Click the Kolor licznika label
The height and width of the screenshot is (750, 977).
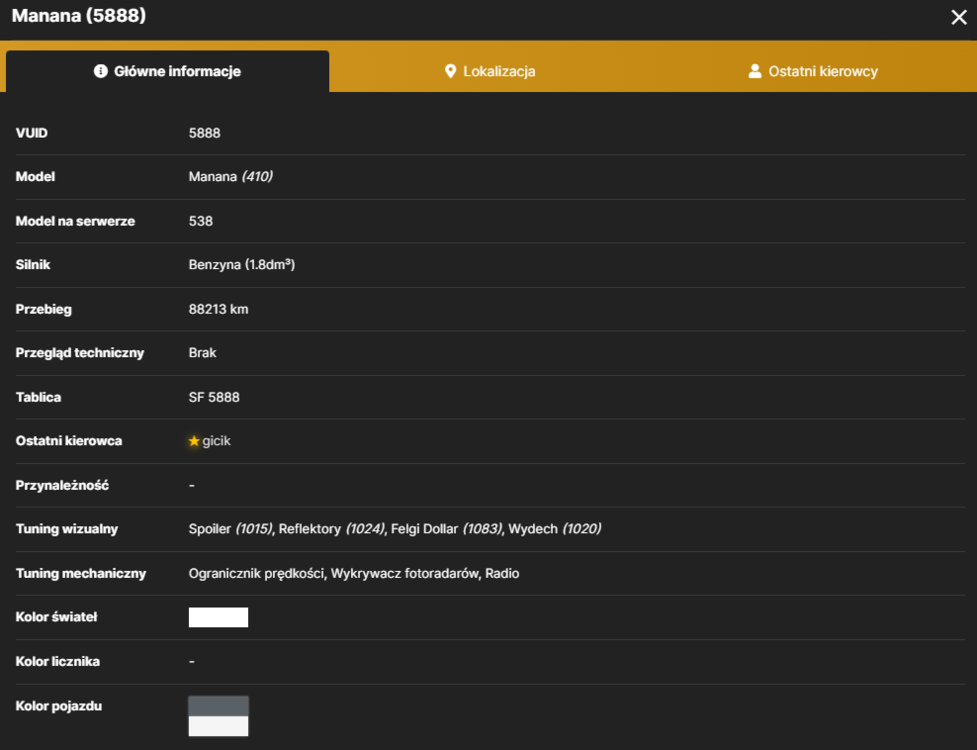(x=58, y=662)
